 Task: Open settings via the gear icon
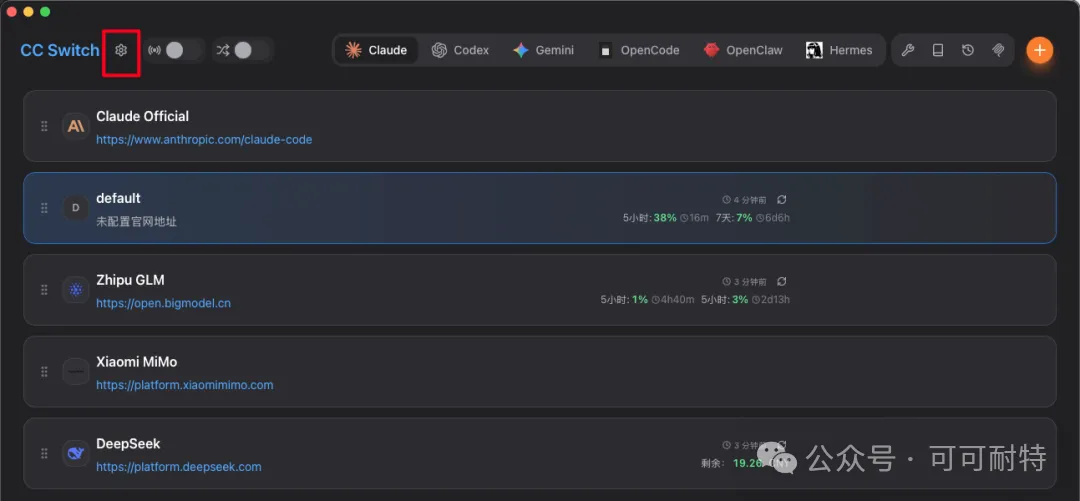121,50
